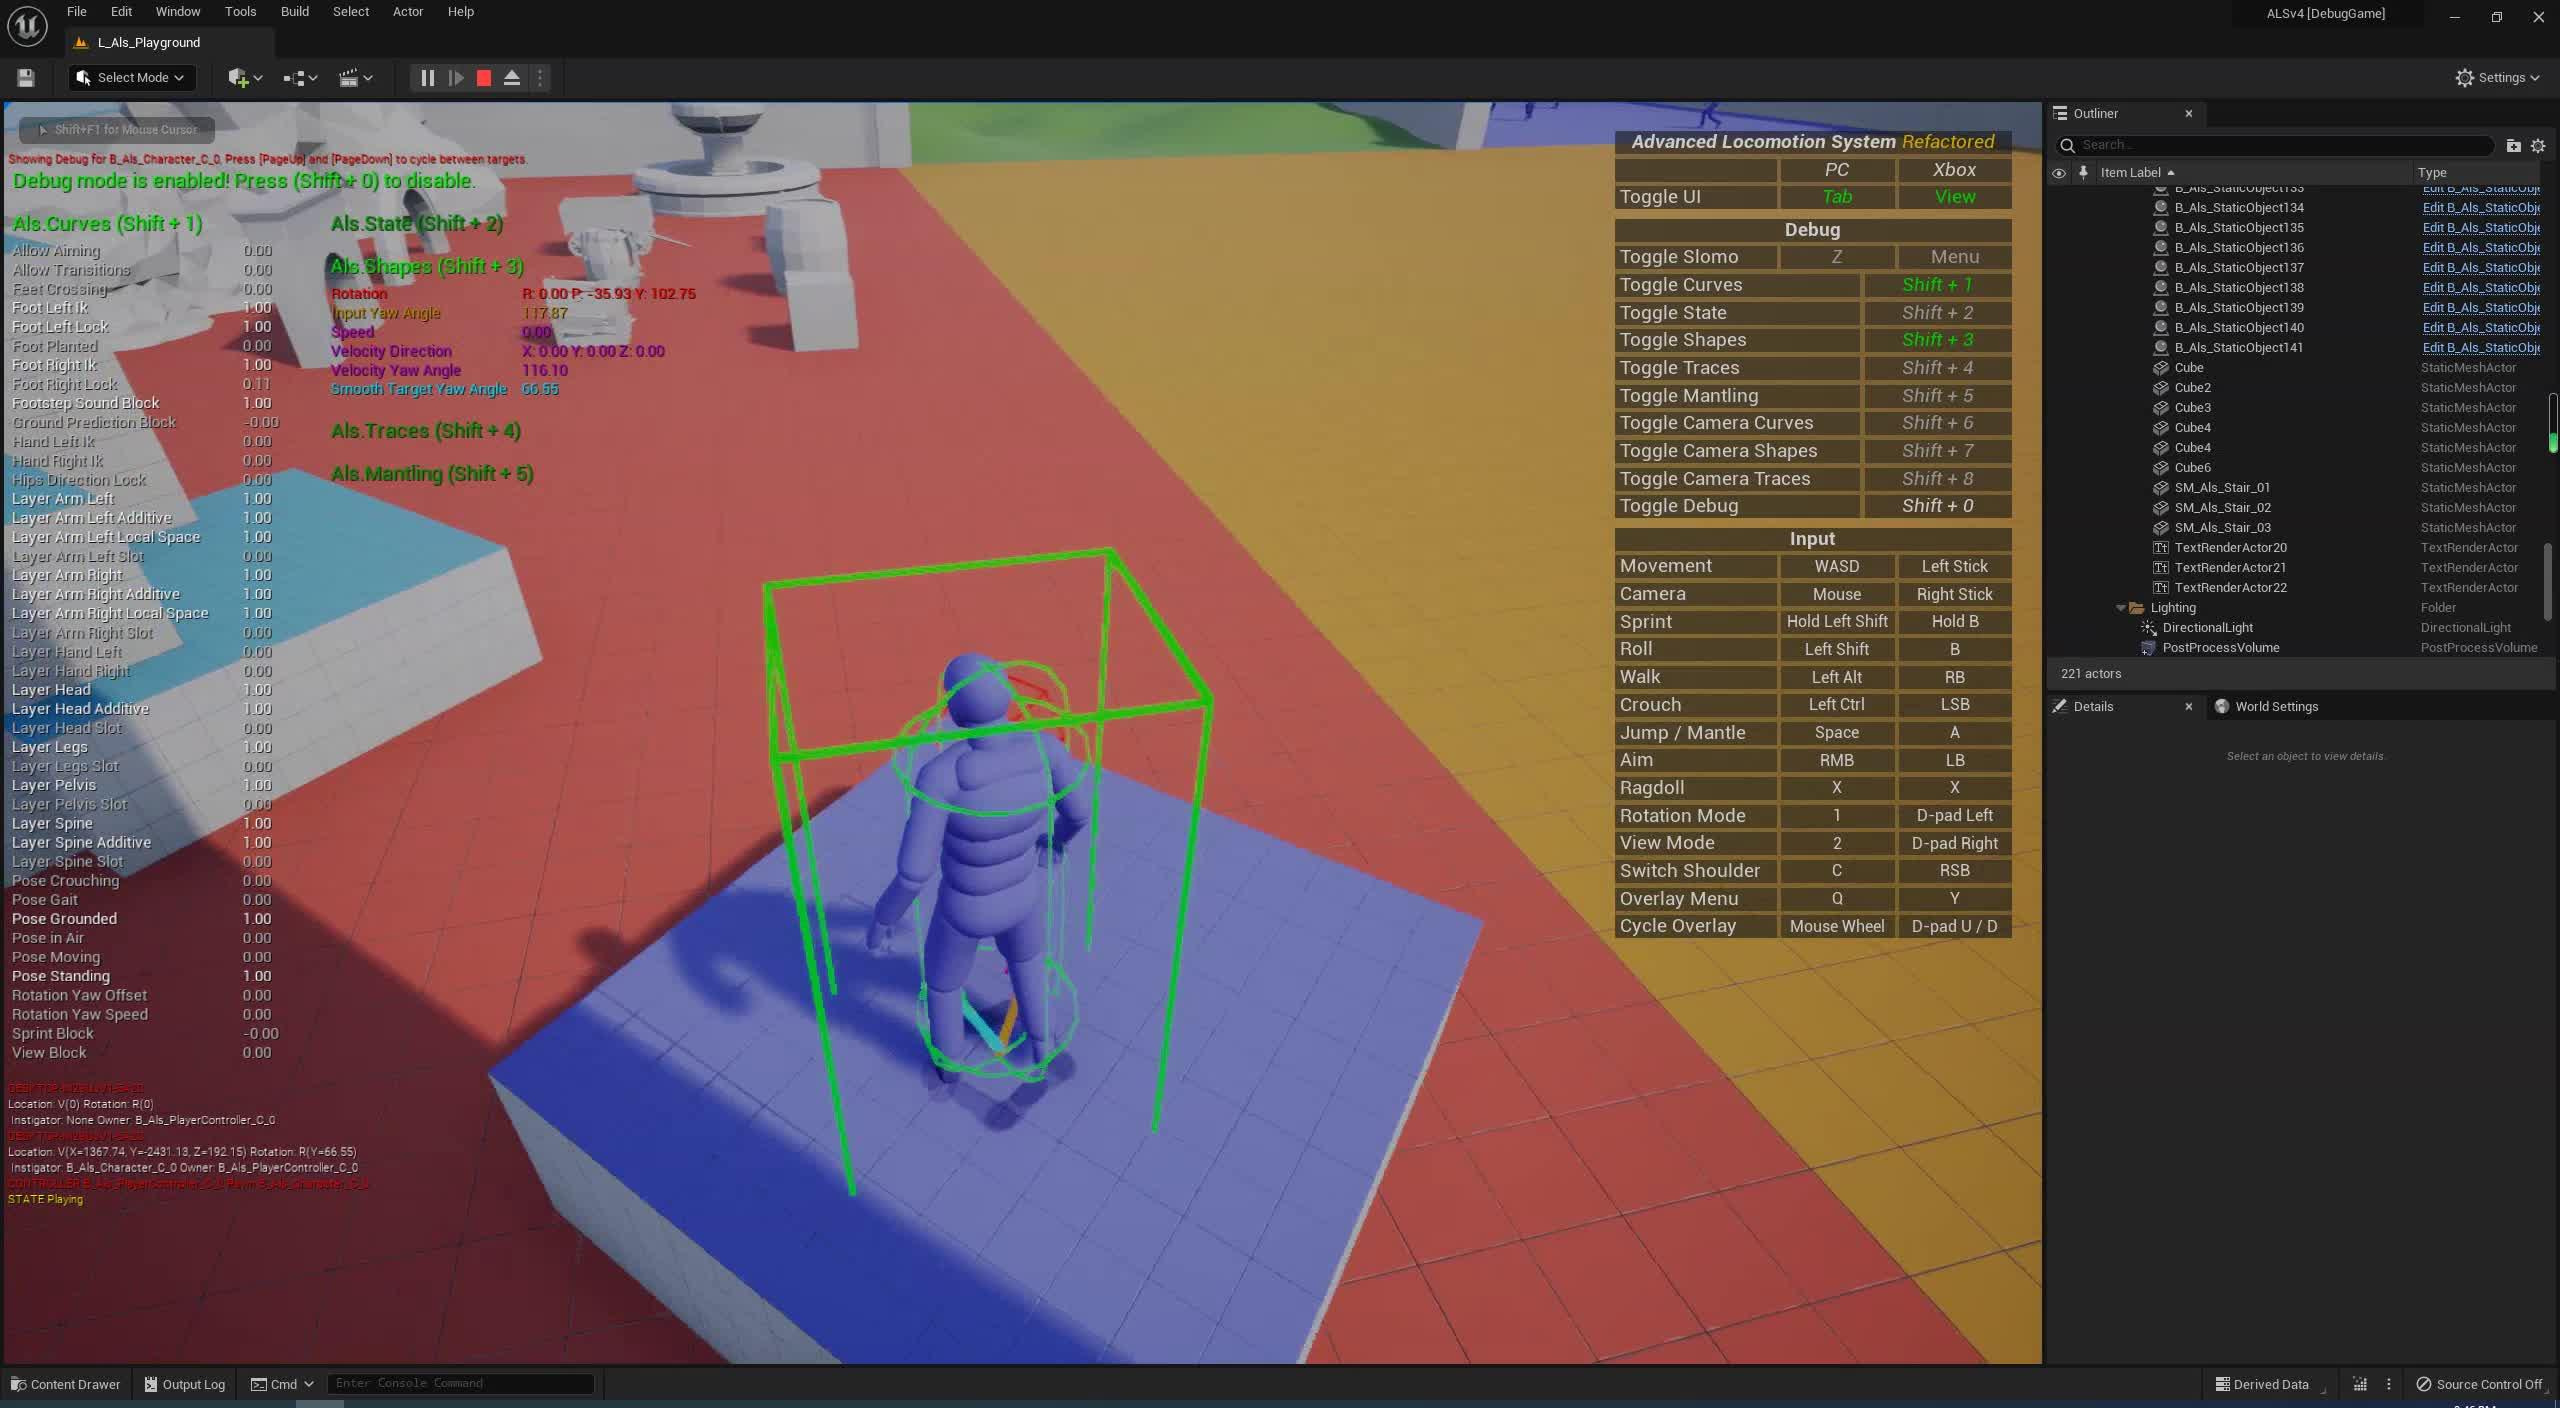The width and height of the screenshot is (2560, 1408).
Task: Pause the running game session
Action: click(x=427, y=77)
